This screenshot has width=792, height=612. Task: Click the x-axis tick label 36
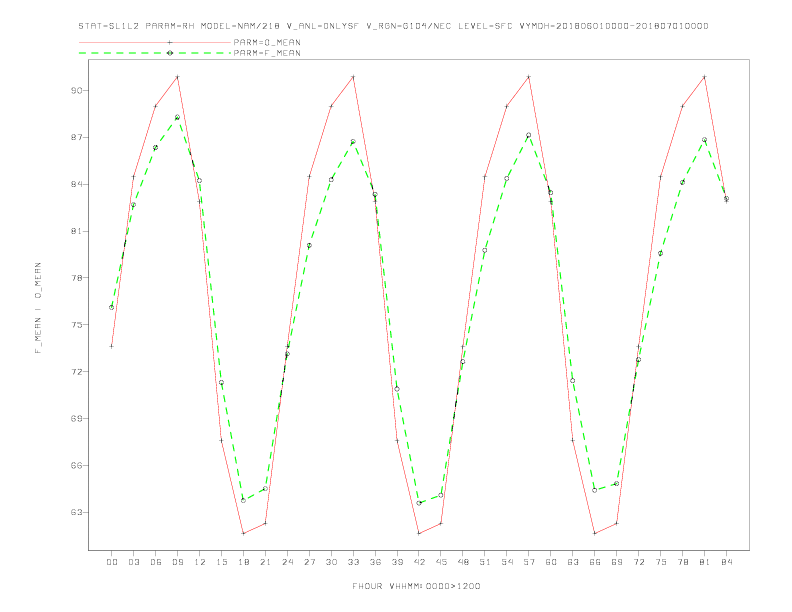click(x=375, y=562)
